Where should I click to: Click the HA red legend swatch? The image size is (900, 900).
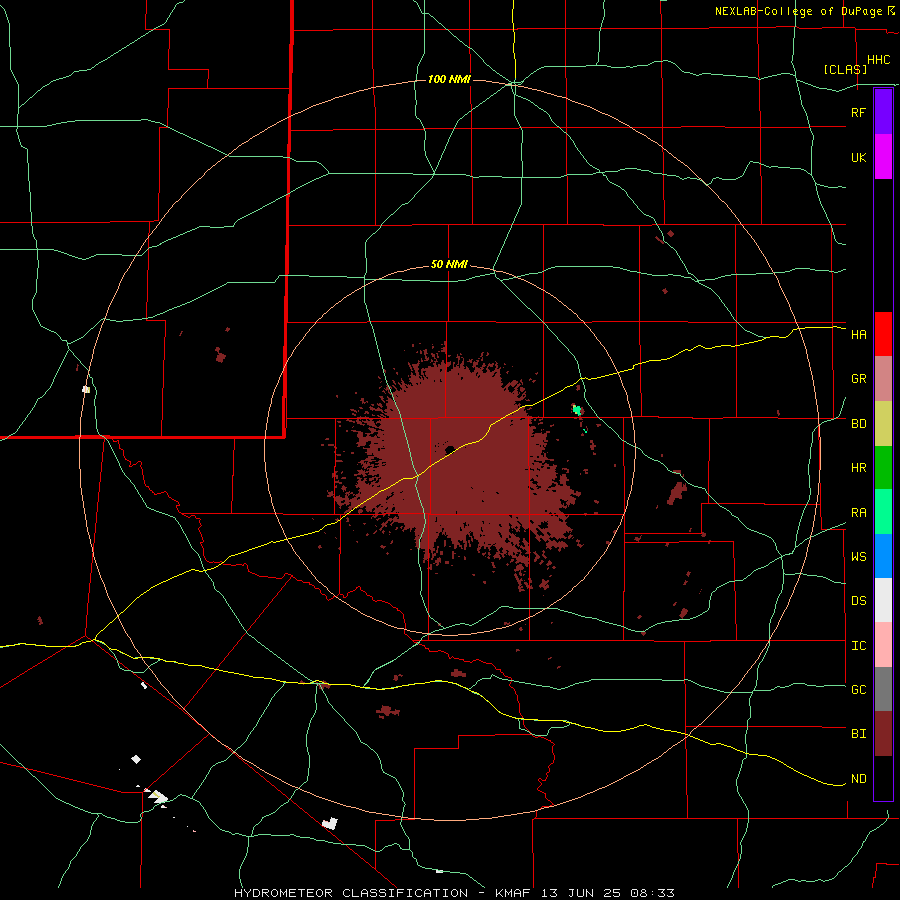click(883, 334)
